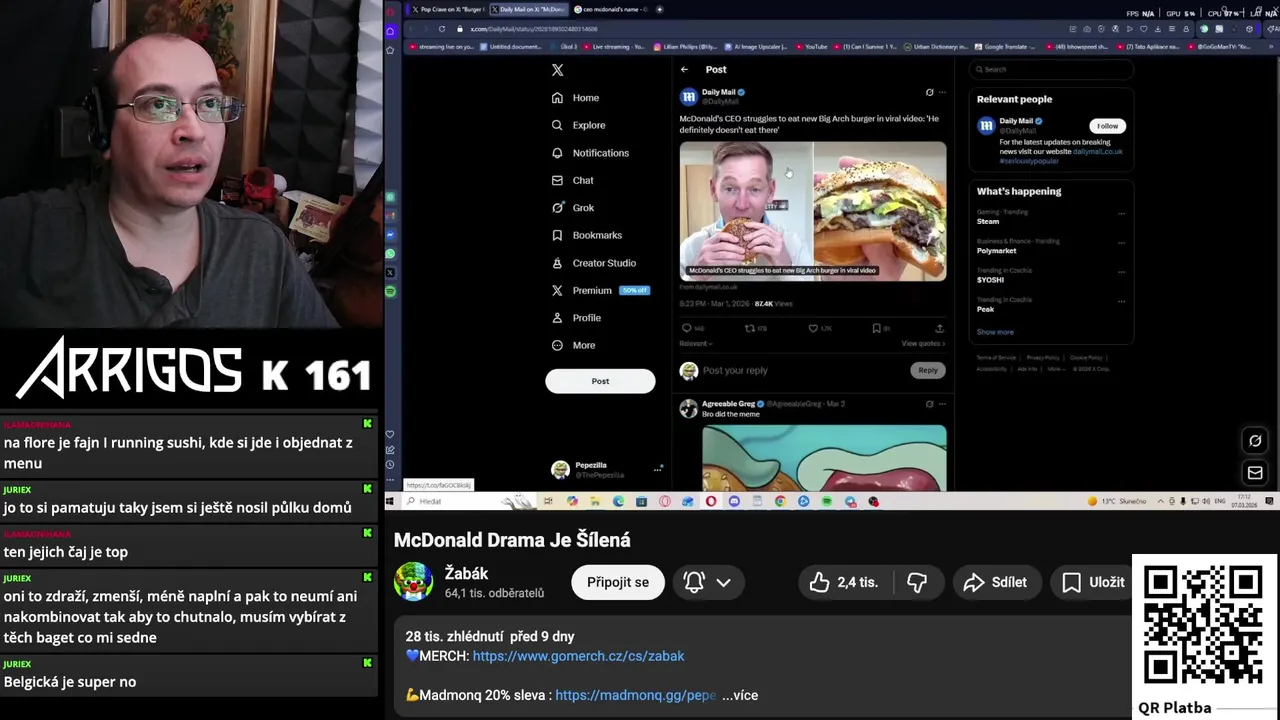The width and height of the screenshot is (1280, 720).
Task: Open Žabák channel avatar
Action: [414, 582]
